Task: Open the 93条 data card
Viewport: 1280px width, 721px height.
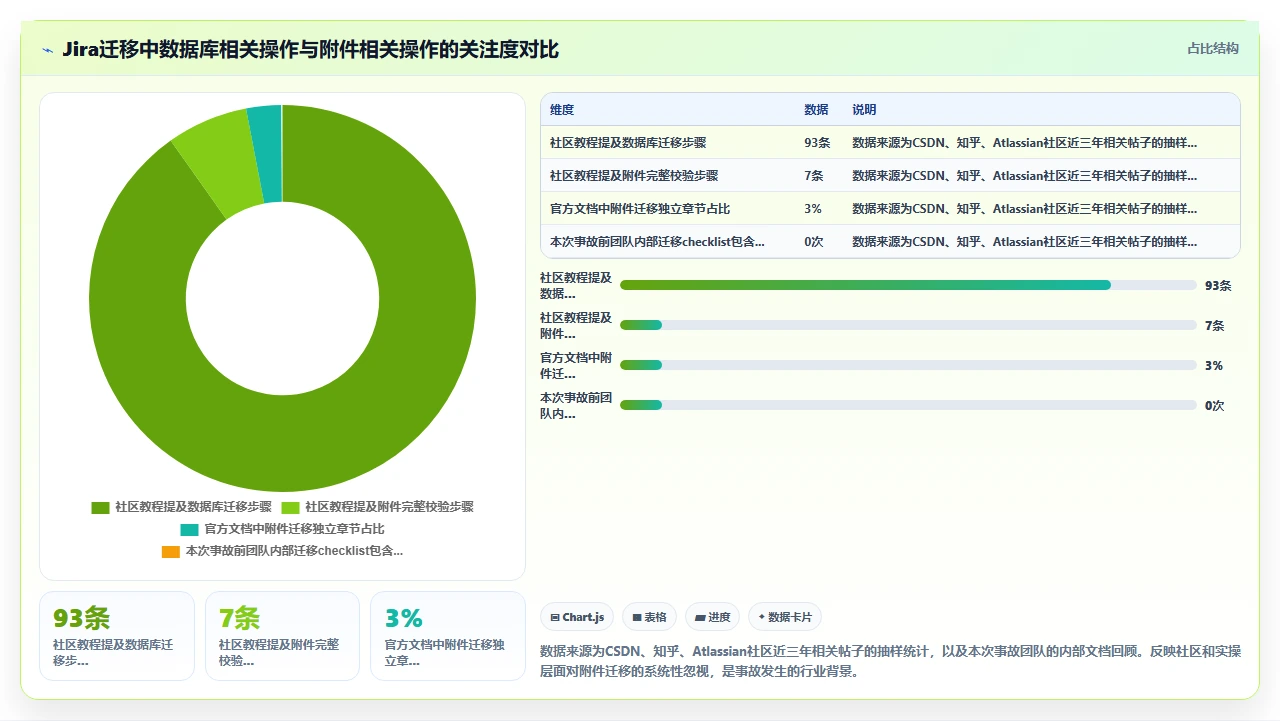Action: pyautogui.click(x=117, y=636)
